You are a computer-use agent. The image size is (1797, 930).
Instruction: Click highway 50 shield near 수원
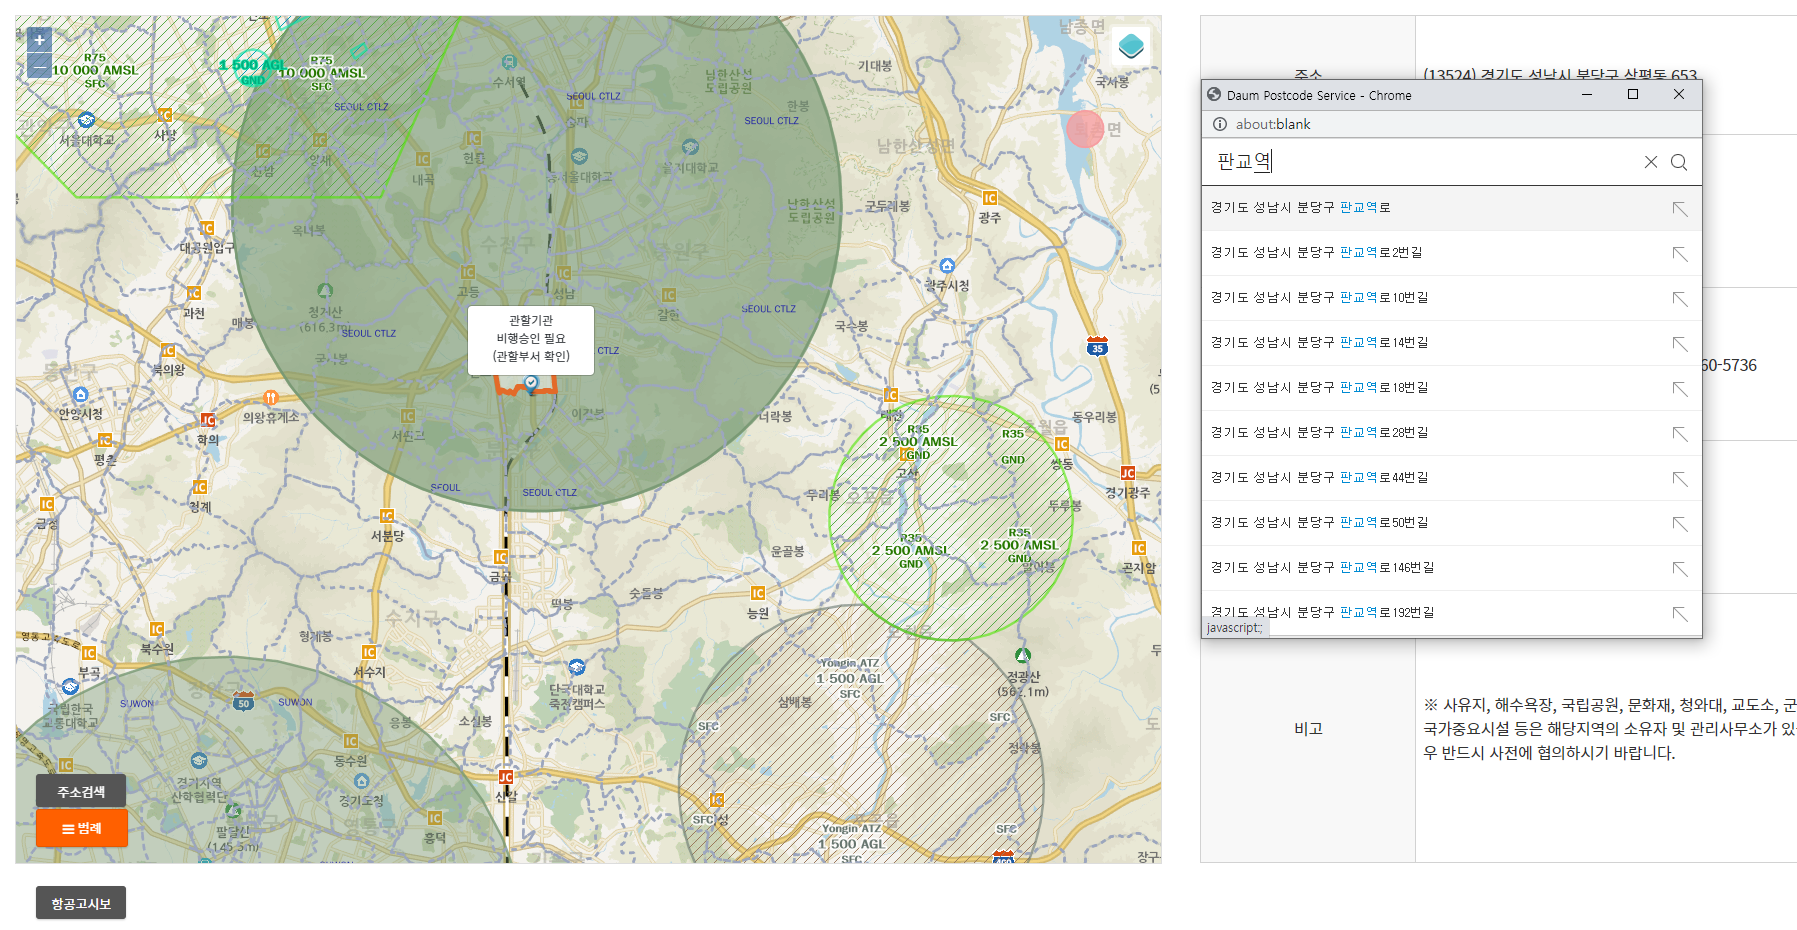[244, 700]
